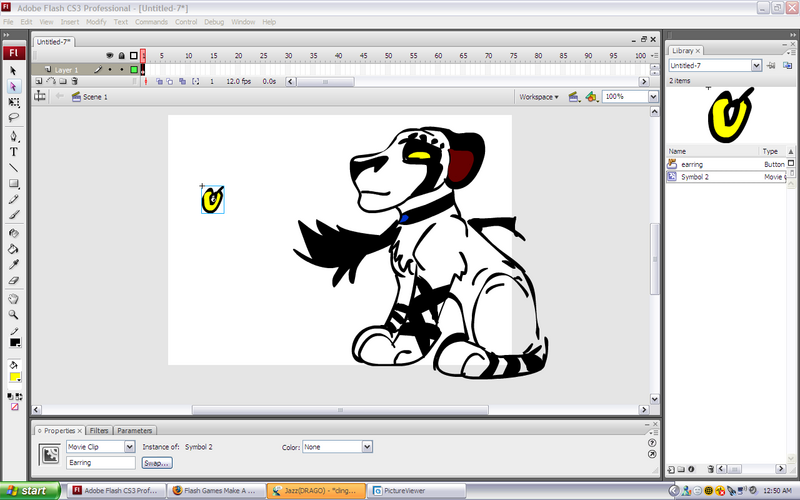Open the Color effect None dropdown
This screenshot has width=800, height=500.
click(367, 447)
